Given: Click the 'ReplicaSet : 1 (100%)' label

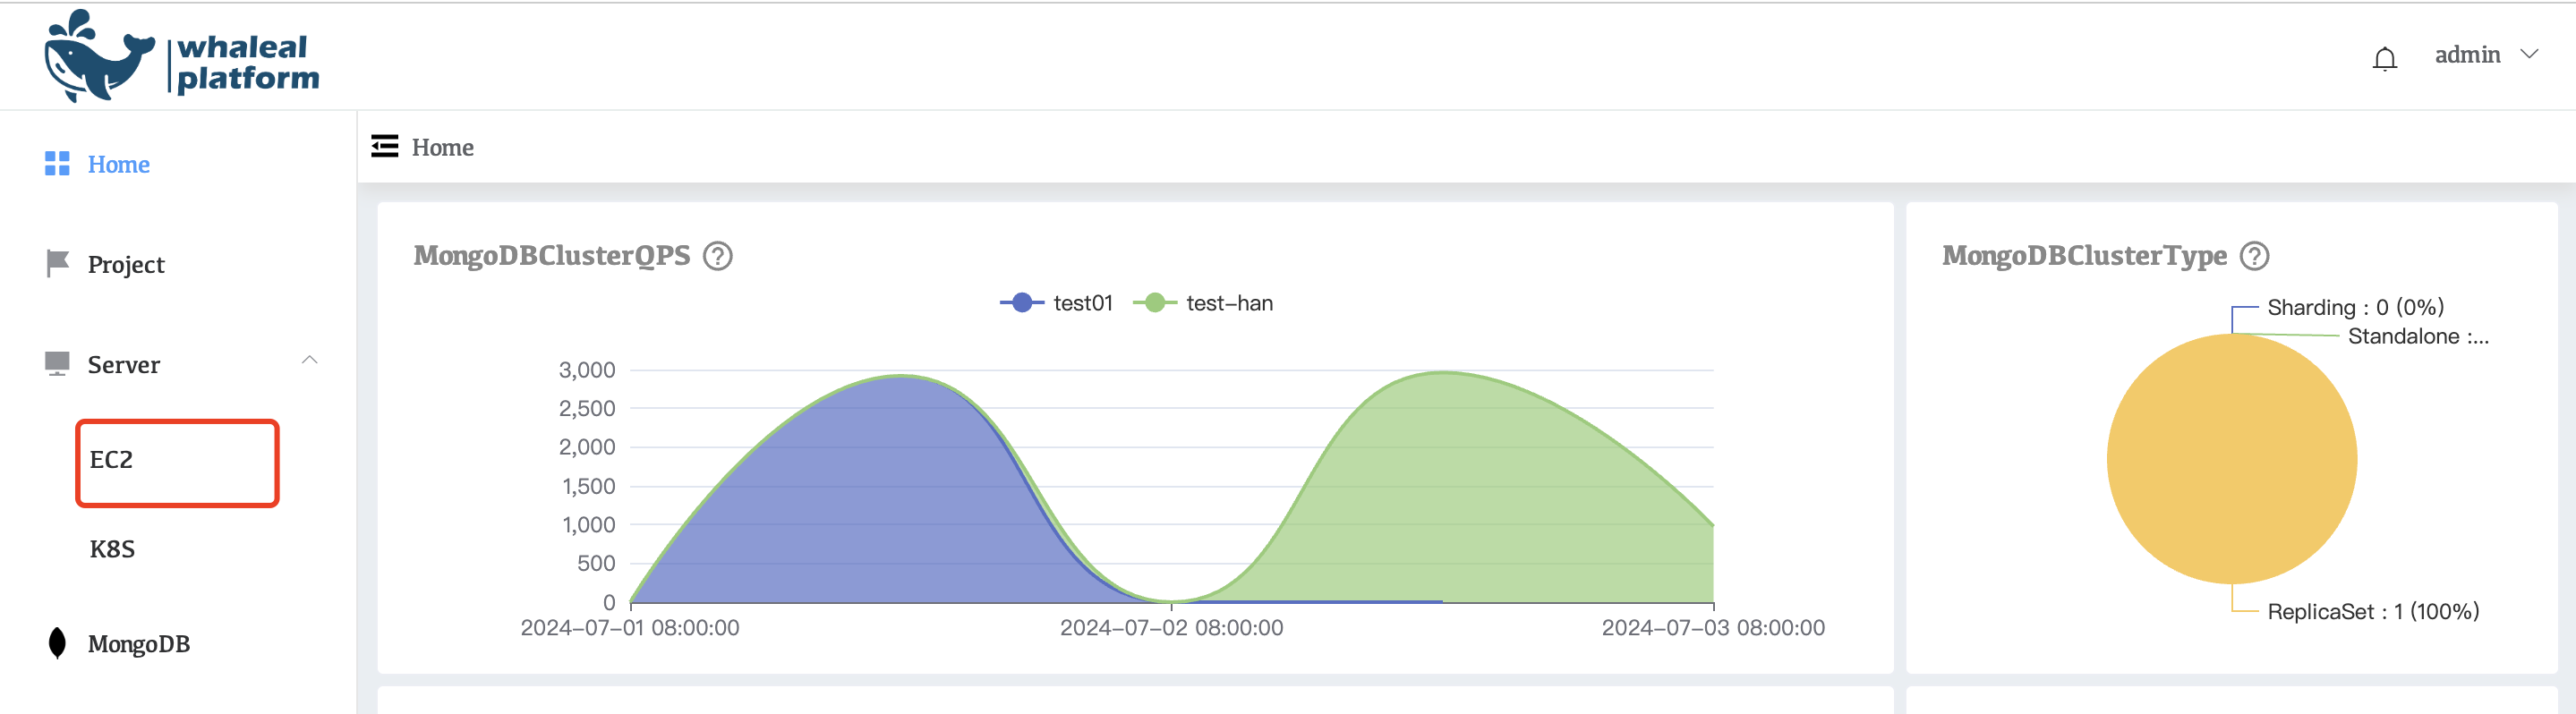Looking at the screenshot, I should [2373, 611].
